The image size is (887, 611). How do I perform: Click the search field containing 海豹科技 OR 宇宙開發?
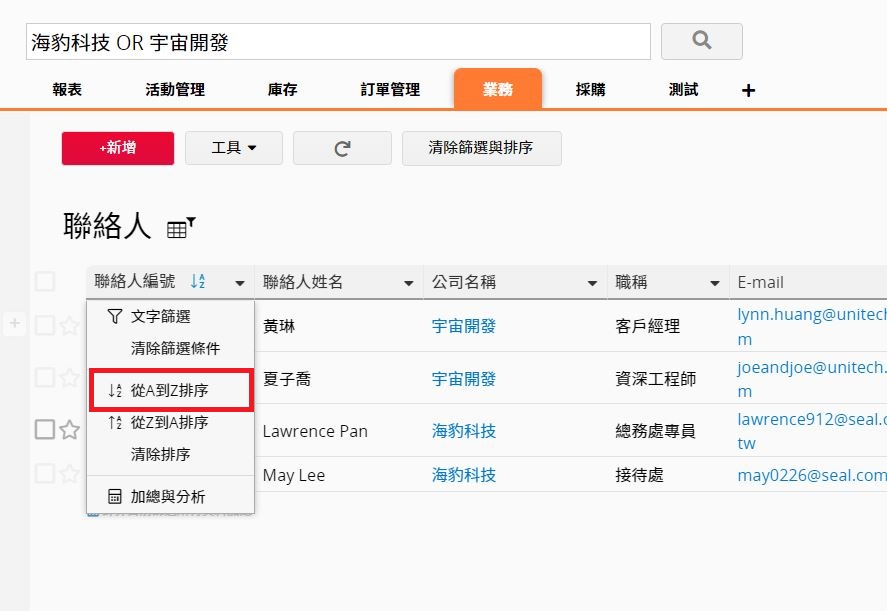pyautogui.click(x=338, y=42)
